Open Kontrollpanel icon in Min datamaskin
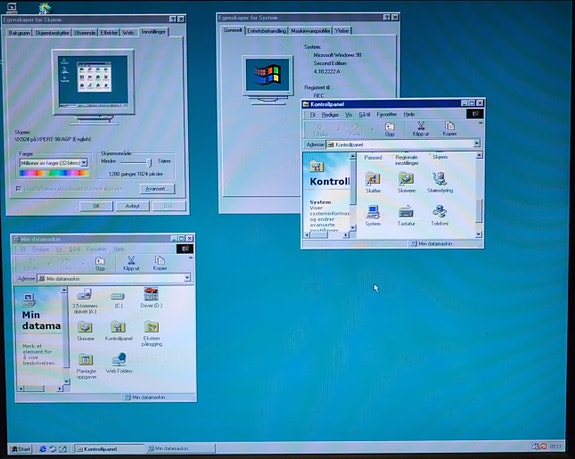This screenshot has width=575, height=459. pos(118,331)
